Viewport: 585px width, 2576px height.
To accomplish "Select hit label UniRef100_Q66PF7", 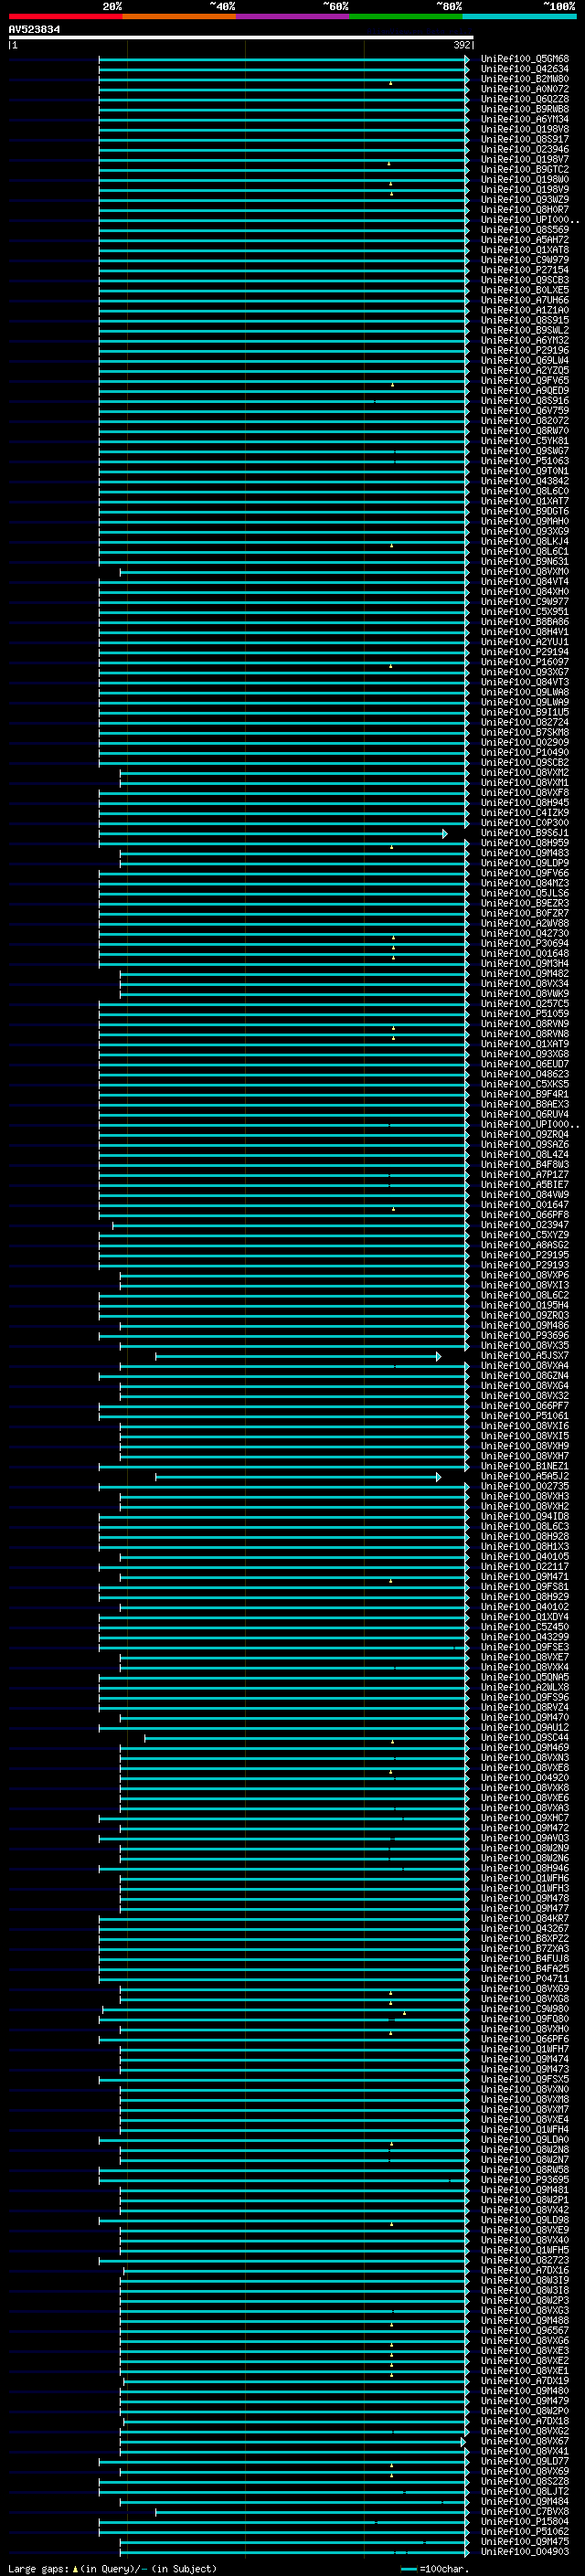I will coord(525,1406).
